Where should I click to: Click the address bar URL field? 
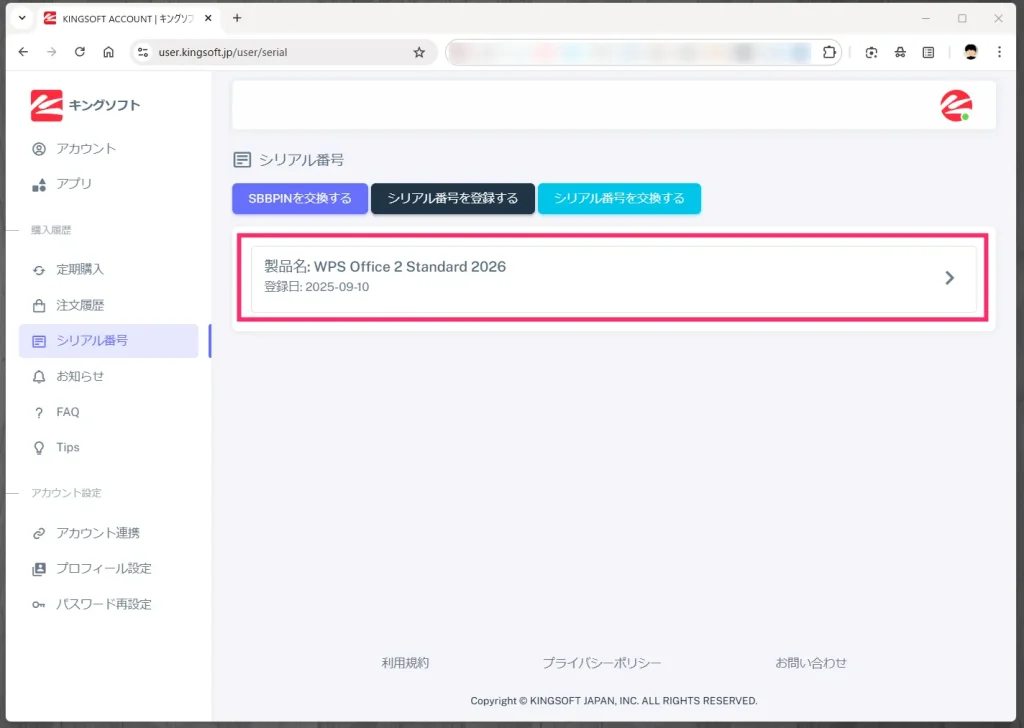(x=281, y=52)
